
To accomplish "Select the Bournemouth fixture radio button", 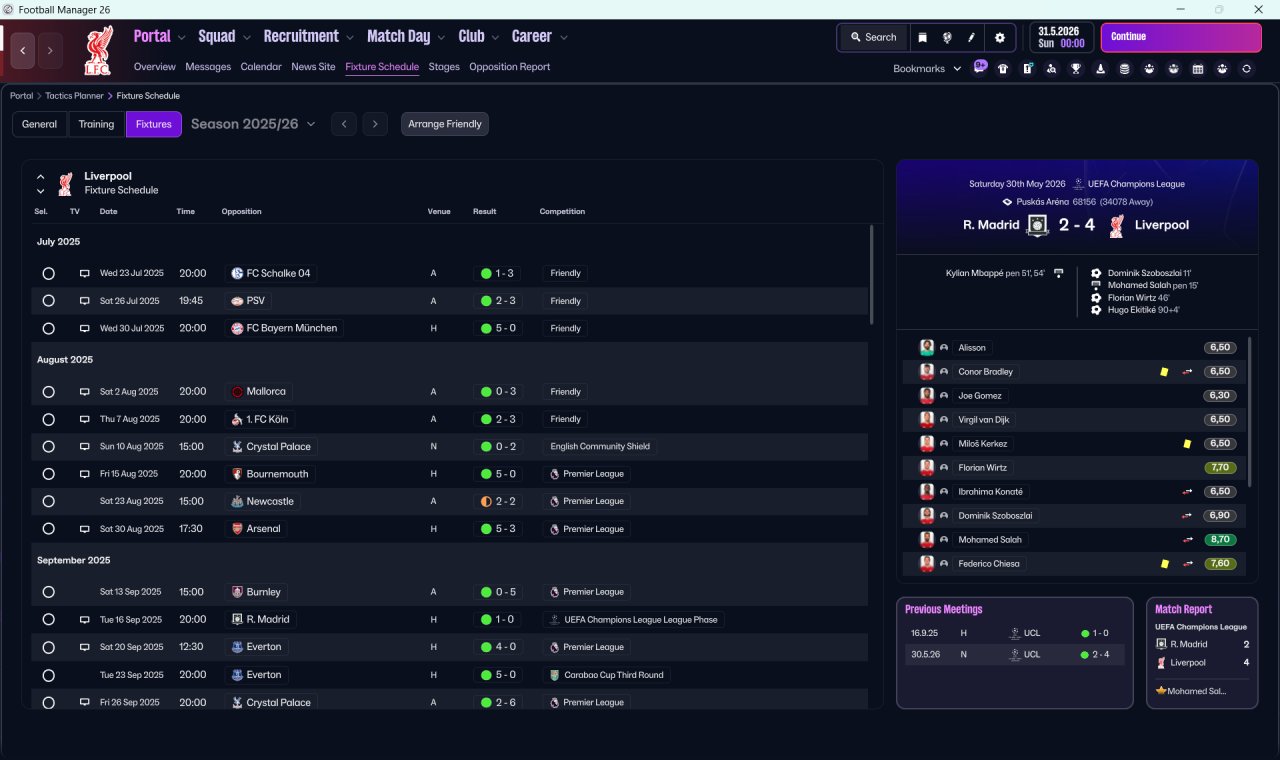I will click(48, 474).
